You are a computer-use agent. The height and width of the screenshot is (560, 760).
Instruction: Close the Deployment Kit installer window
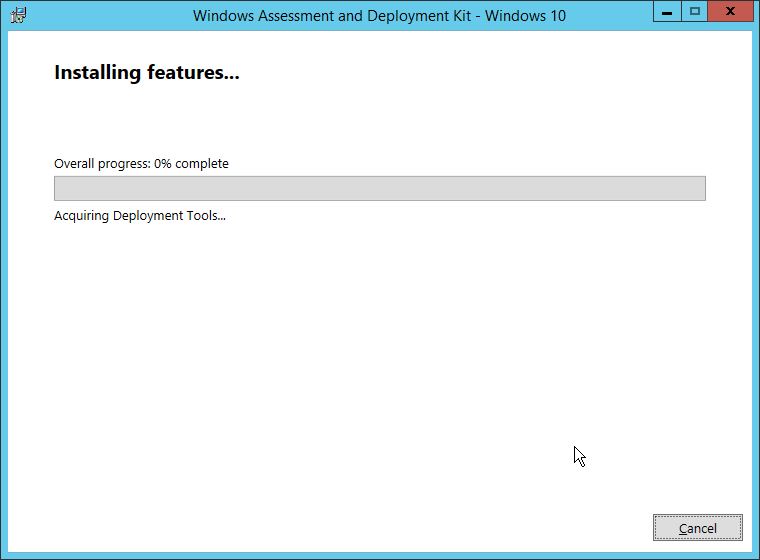730,12
